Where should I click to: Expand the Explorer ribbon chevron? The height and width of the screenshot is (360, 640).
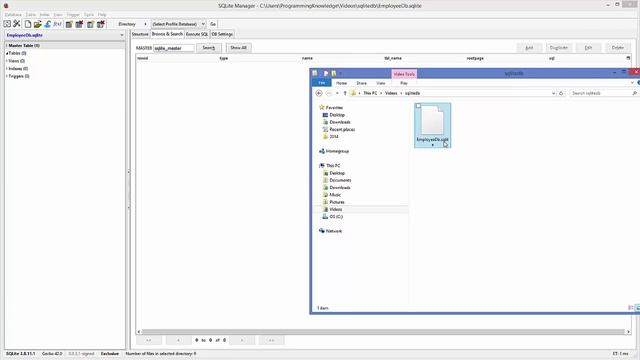[x=632, y=83]
